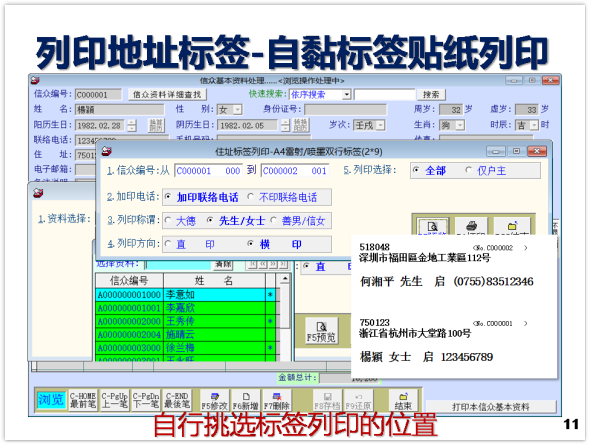Click the 姓名 field with 楊穎
Image resolution: width=590 pixels, height=445 pixels.
tap(120, 110)
